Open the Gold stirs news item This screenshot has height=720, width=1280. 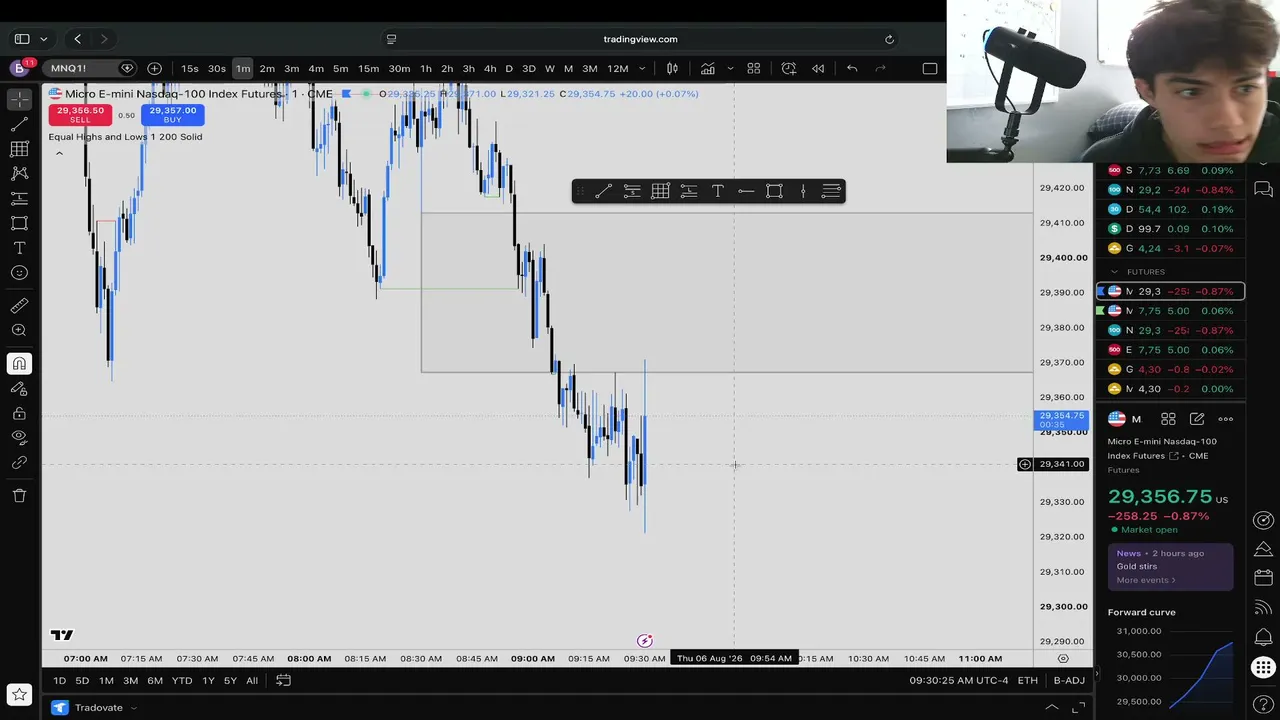1137,566
